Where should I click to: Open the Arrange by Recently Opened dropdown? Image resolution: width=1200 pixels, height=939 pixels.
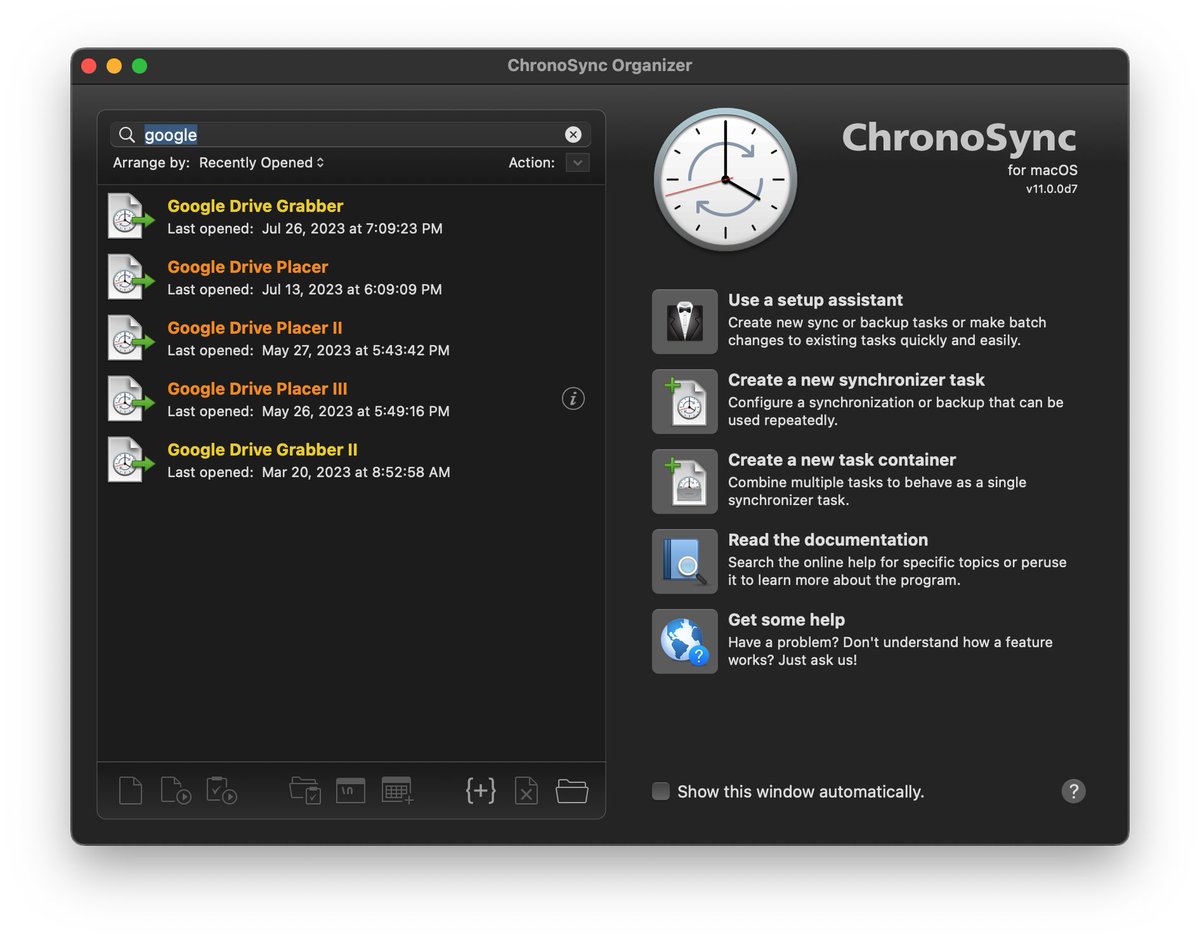pyautogui.click(x=262, y=163)
